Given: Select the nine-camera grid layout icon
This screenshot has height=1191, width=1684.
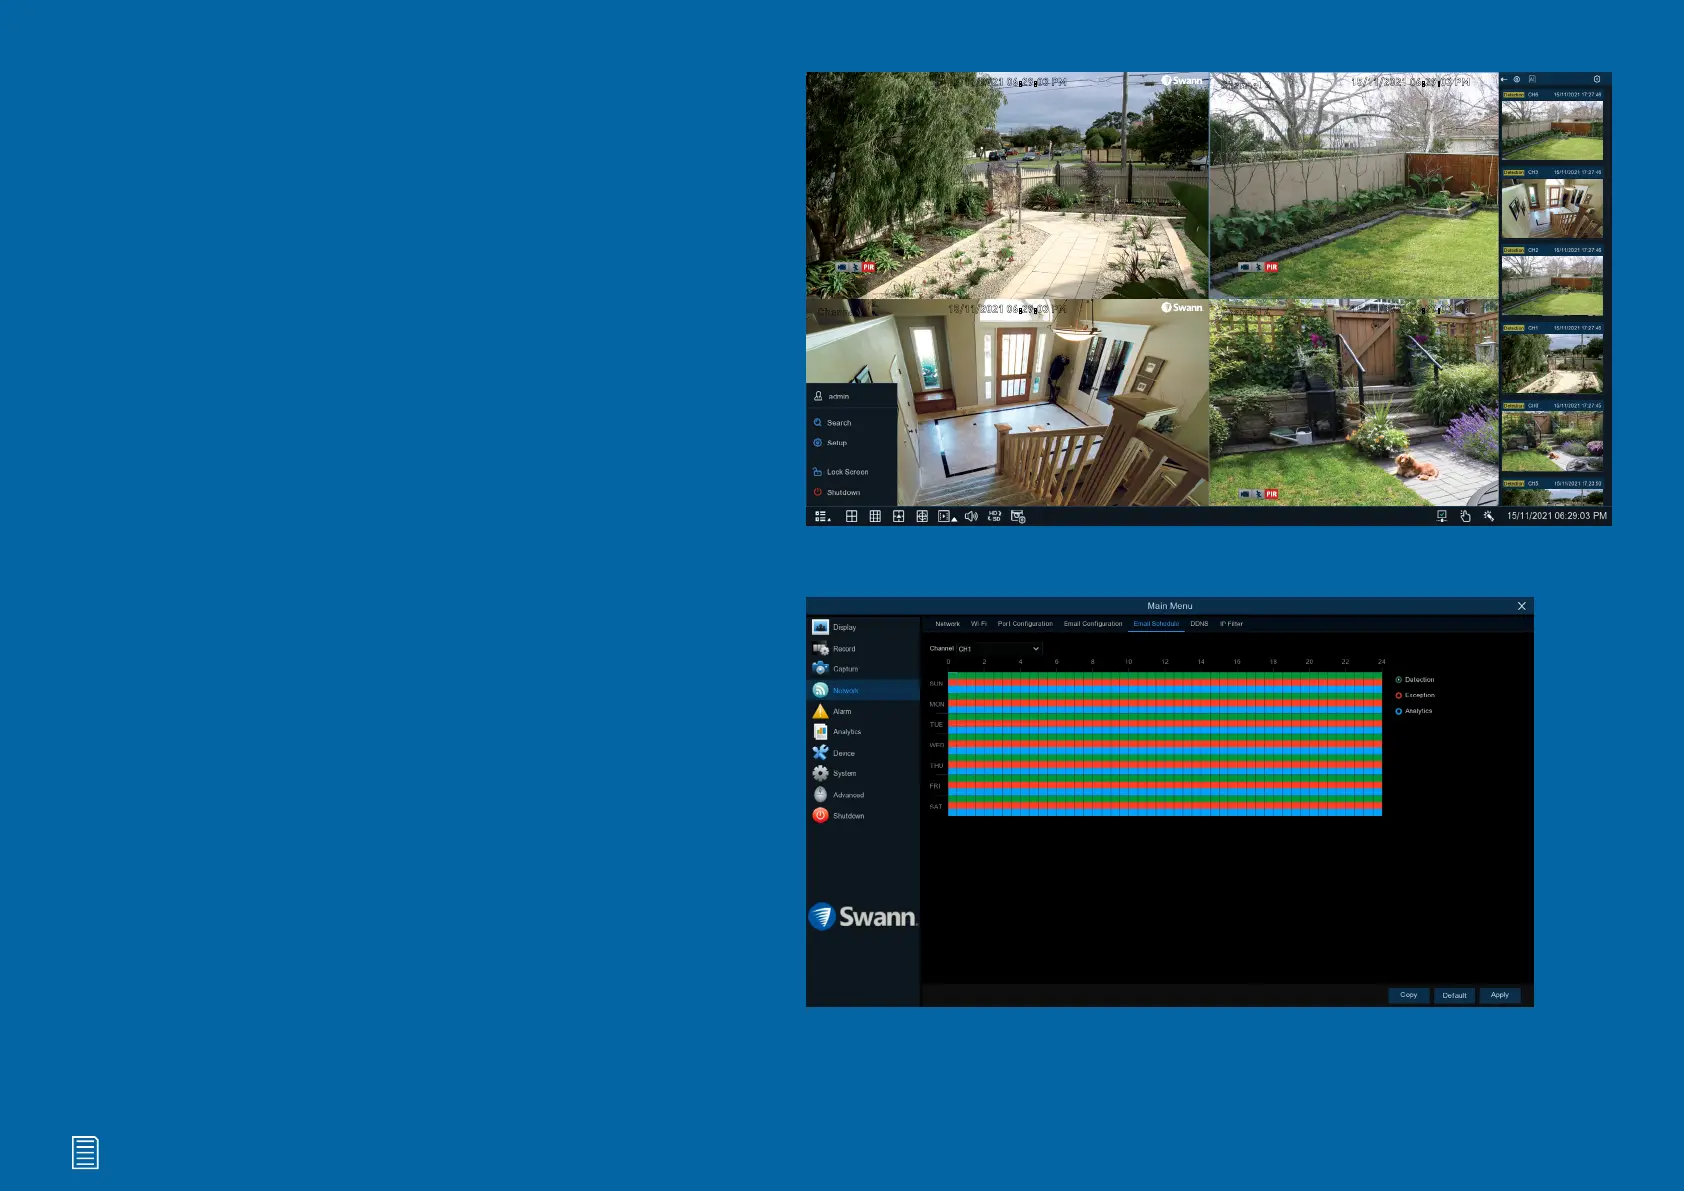Looking at the screenshot, I should tap(875, 517).
